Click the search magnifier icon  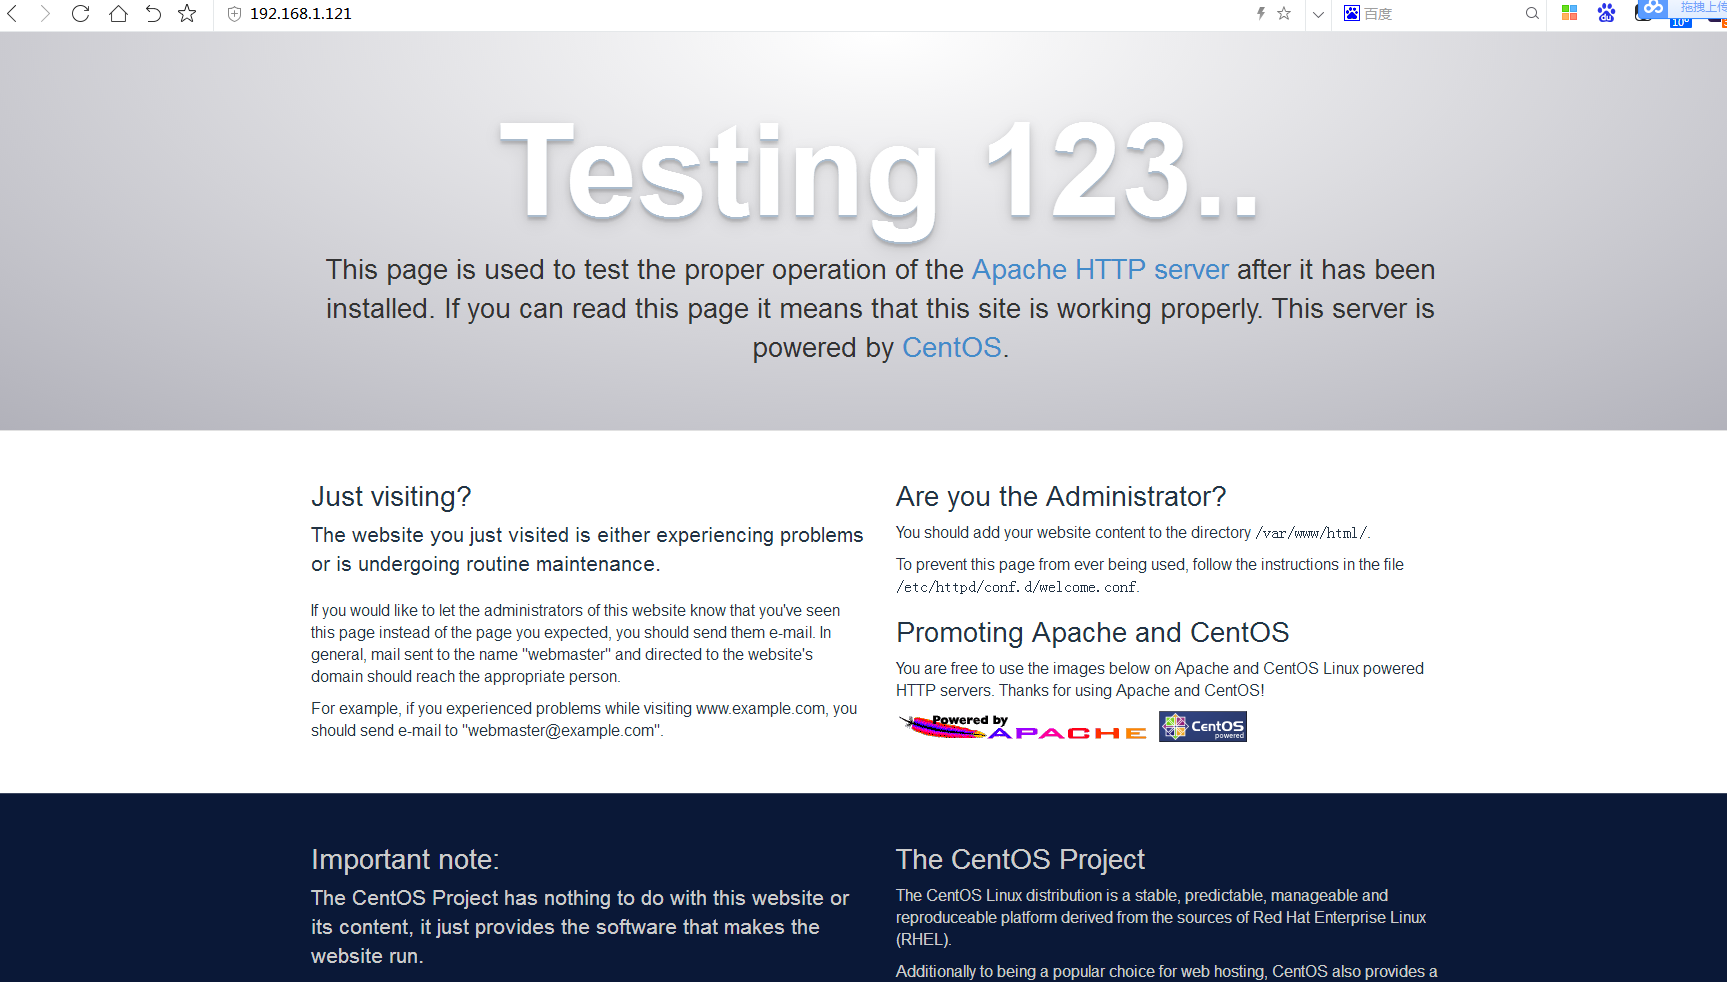[x=1532, y=14]
